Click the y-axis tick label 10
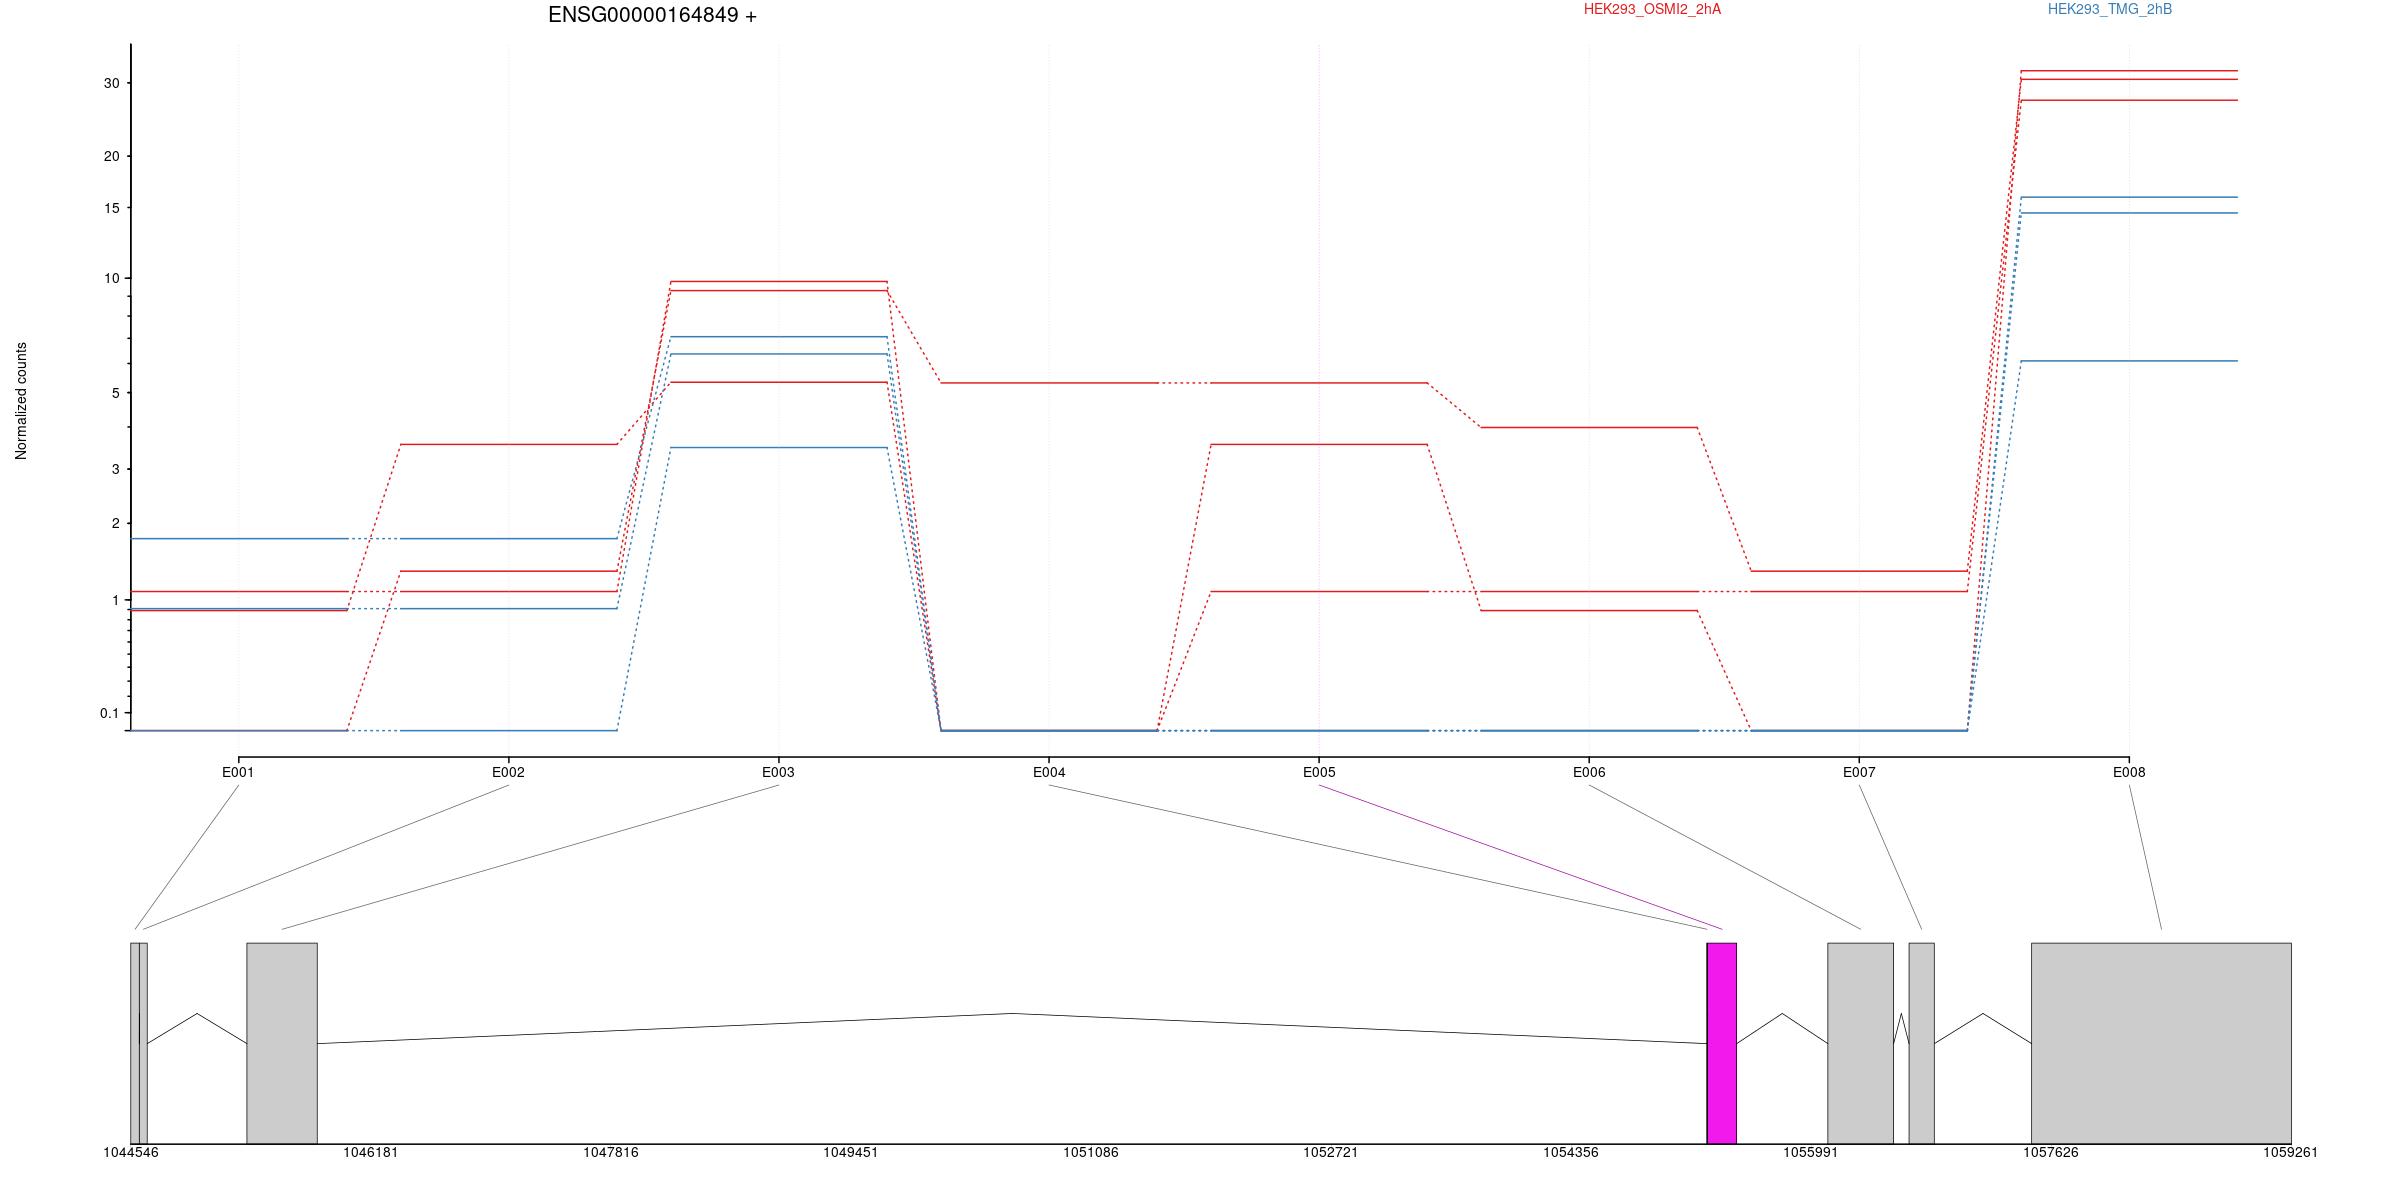This screenshot has height=1200, width=2400. [x=111, y=278]
